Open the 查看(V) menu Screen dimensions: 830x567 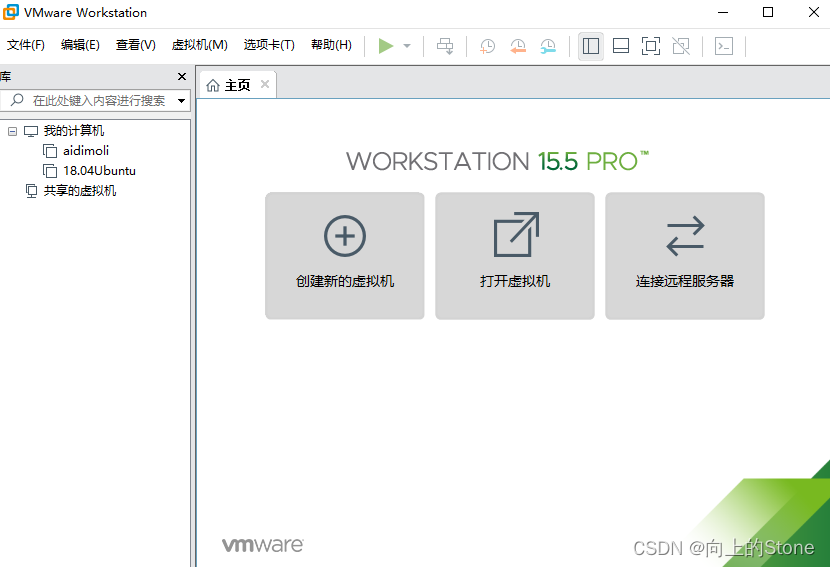(x=136, y=45)
